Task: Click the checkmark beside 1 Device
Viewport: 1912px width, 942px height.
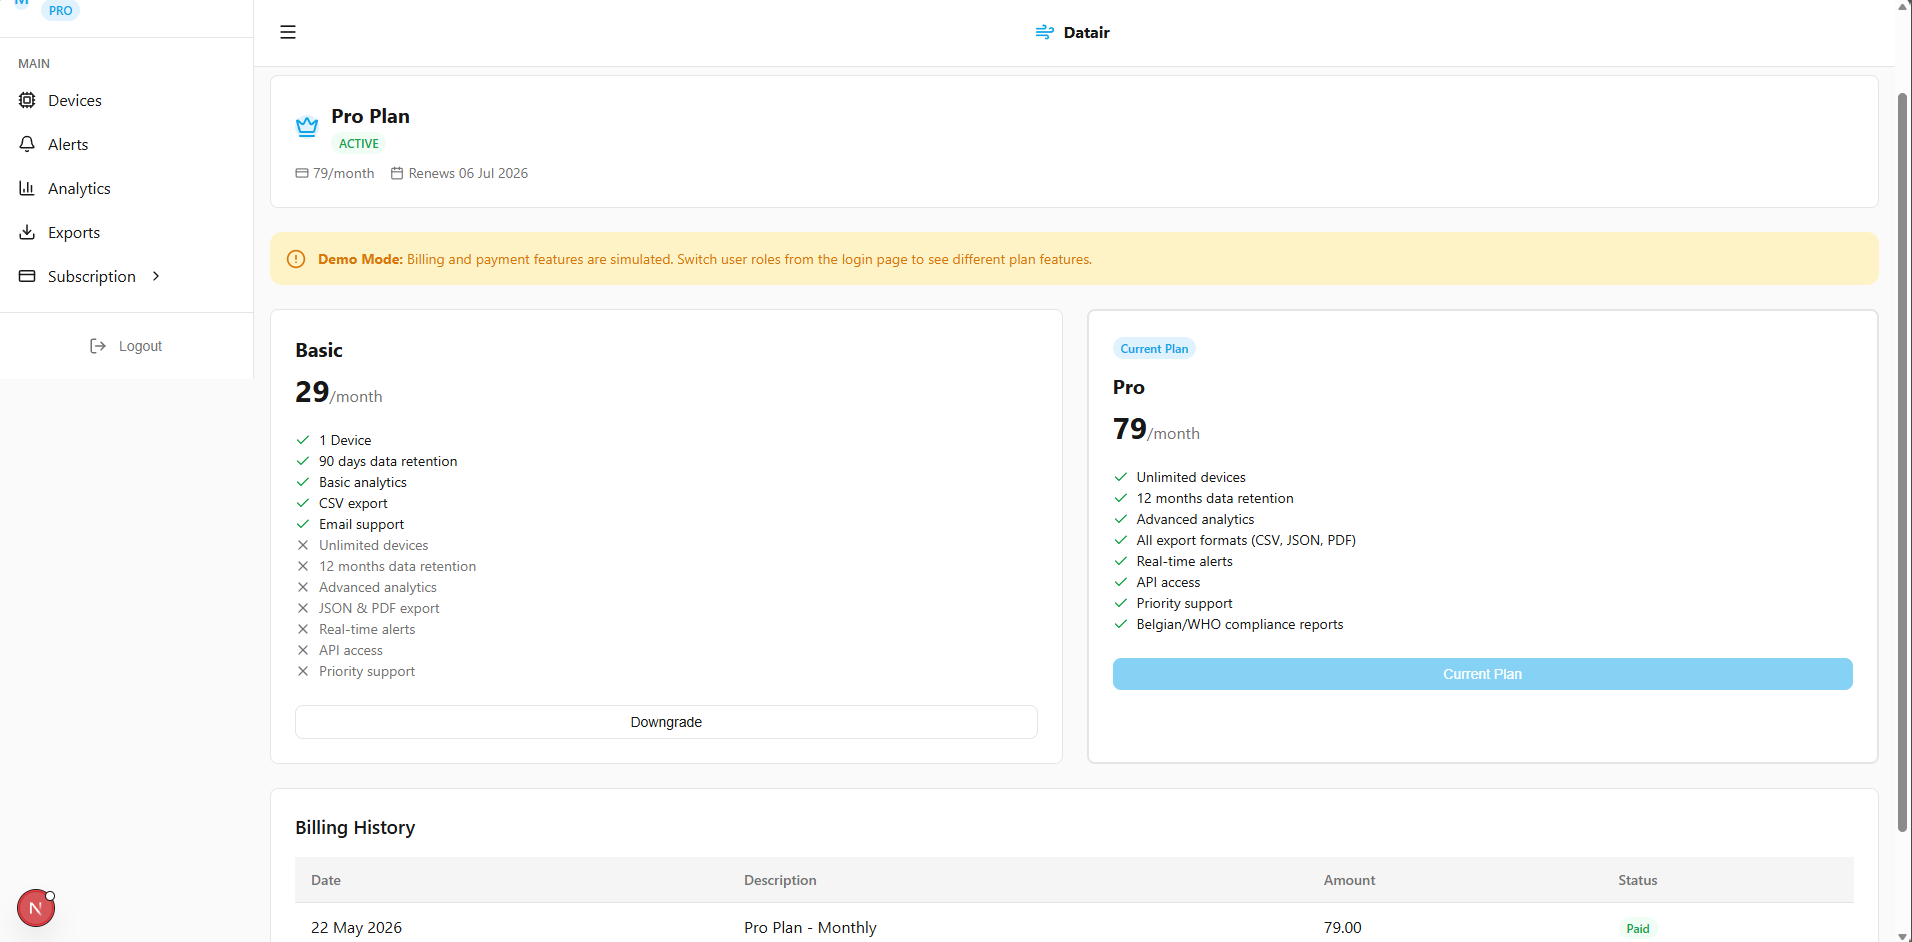Action: tap(303, 440)
